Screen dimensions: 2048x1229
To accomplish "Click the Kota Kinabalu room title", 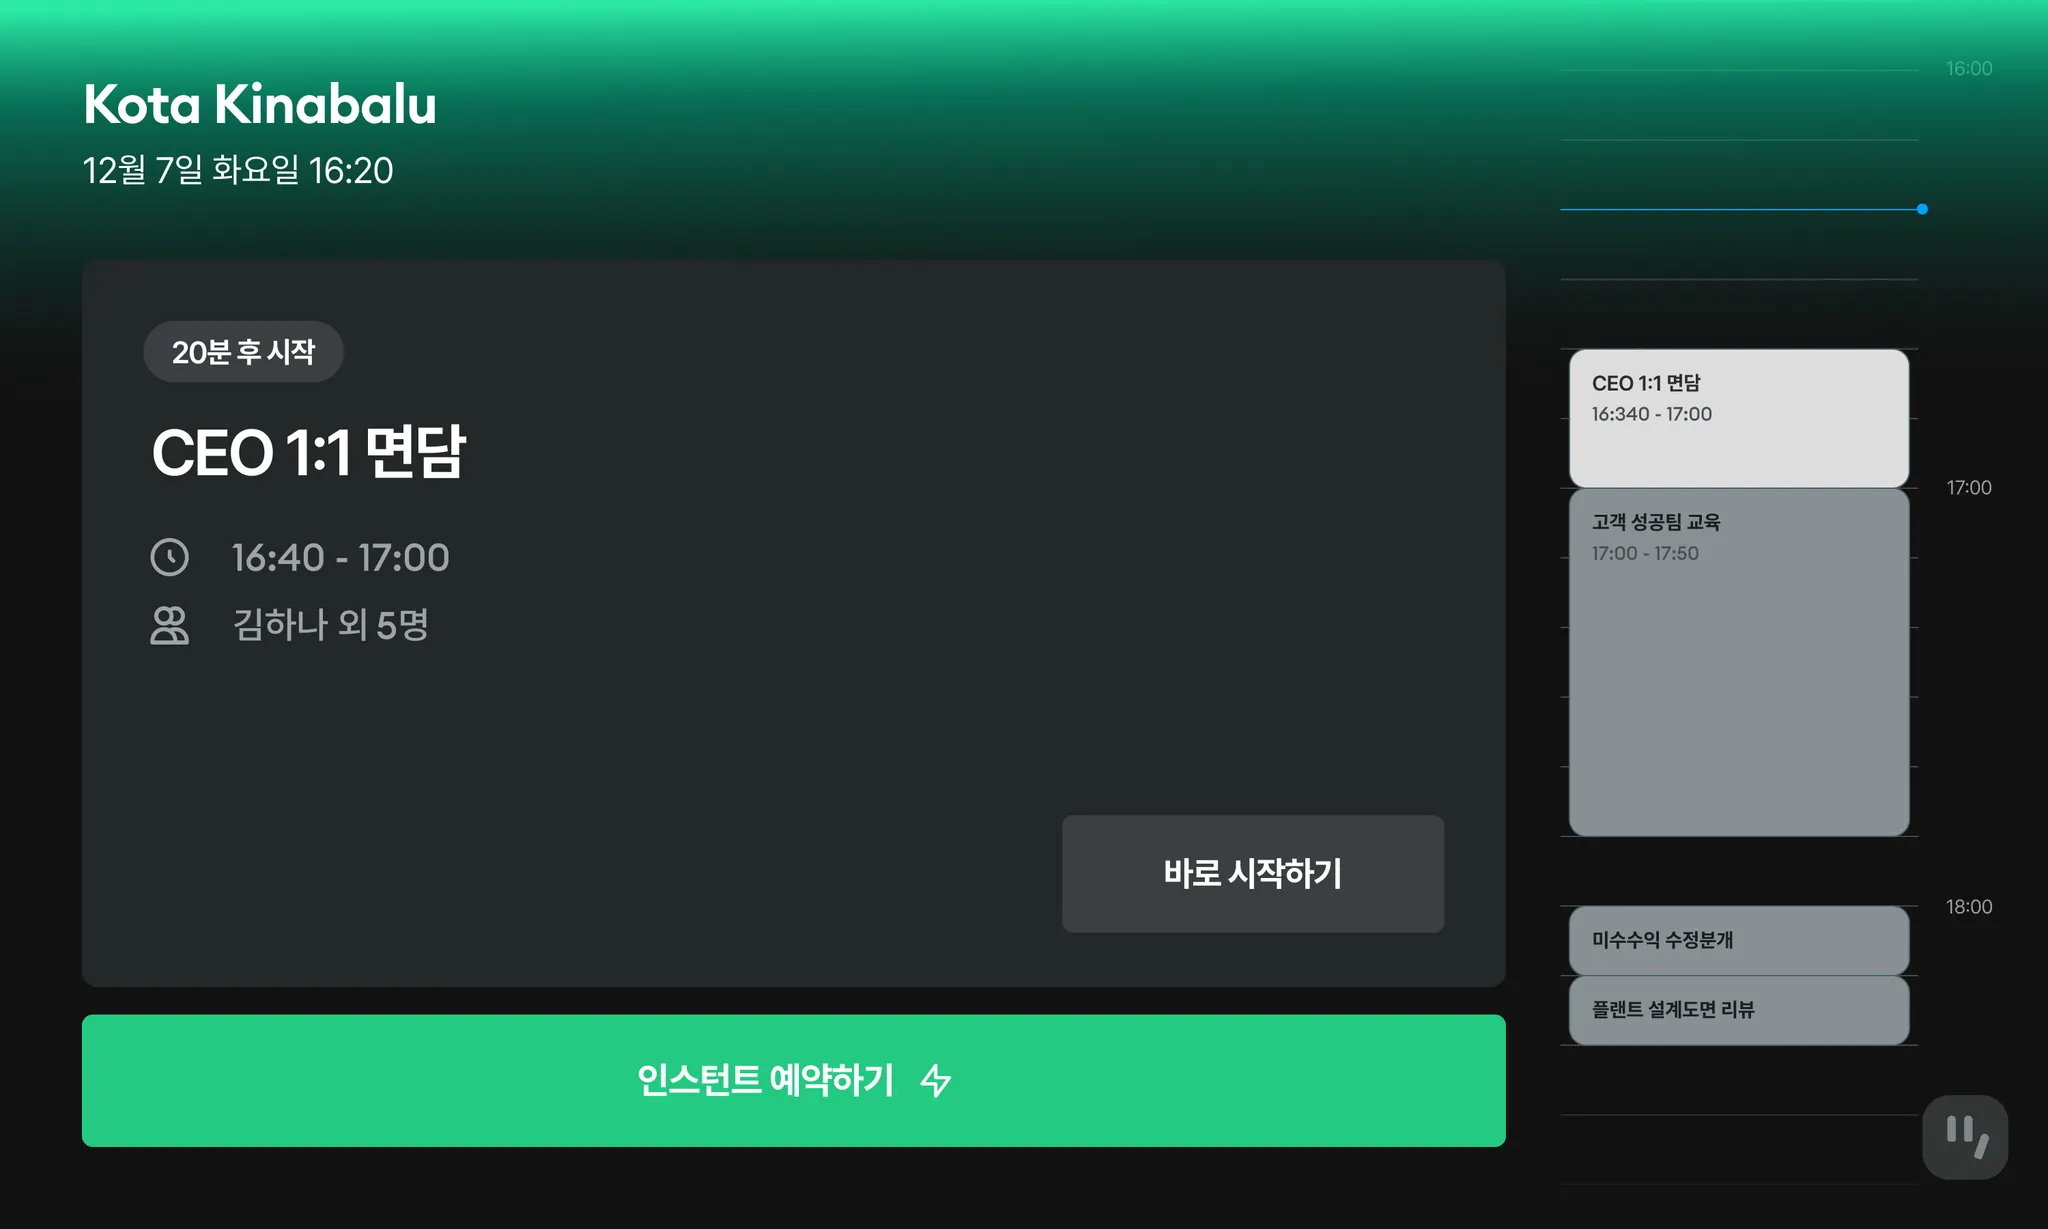I will click(x=260, y=104).
